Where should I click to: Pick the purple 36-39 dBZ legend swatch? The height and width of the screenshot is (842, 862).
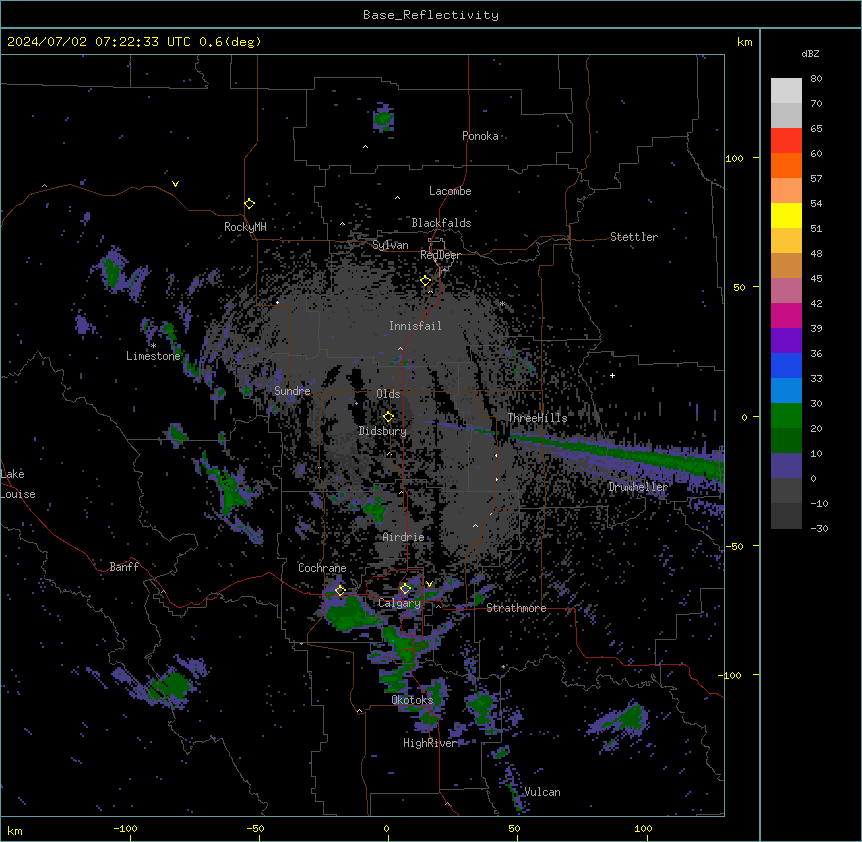786,341
